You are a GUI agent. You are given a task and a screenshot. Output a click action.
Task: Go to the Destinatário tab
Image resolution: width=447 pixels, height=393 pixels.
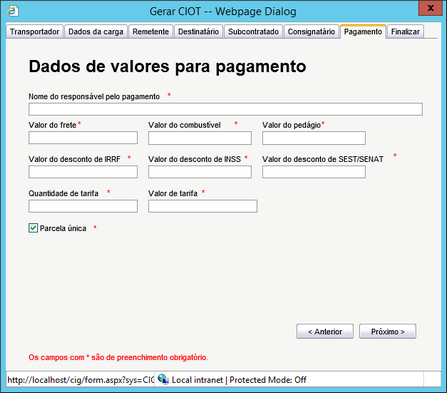pyautogui.click(x=198, y=32)
